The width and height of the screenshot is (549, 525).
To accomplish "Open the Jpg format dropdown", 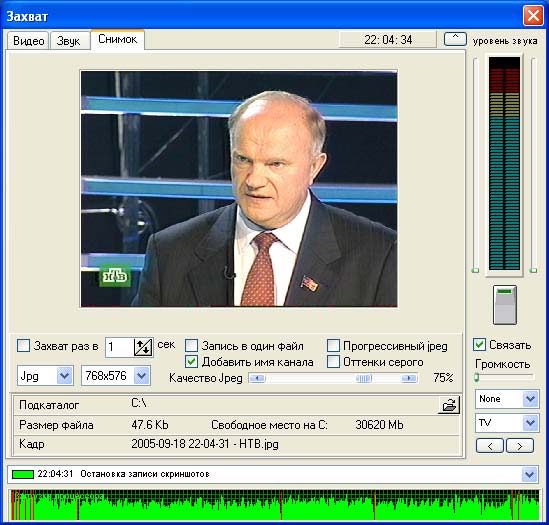I will 64,376.
